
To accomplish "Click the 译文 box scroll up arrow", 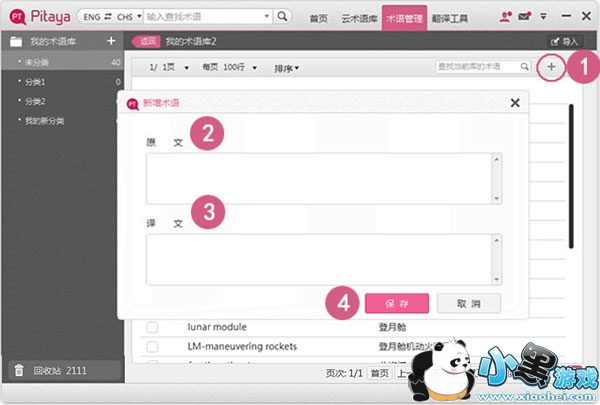I will point(497,240).
